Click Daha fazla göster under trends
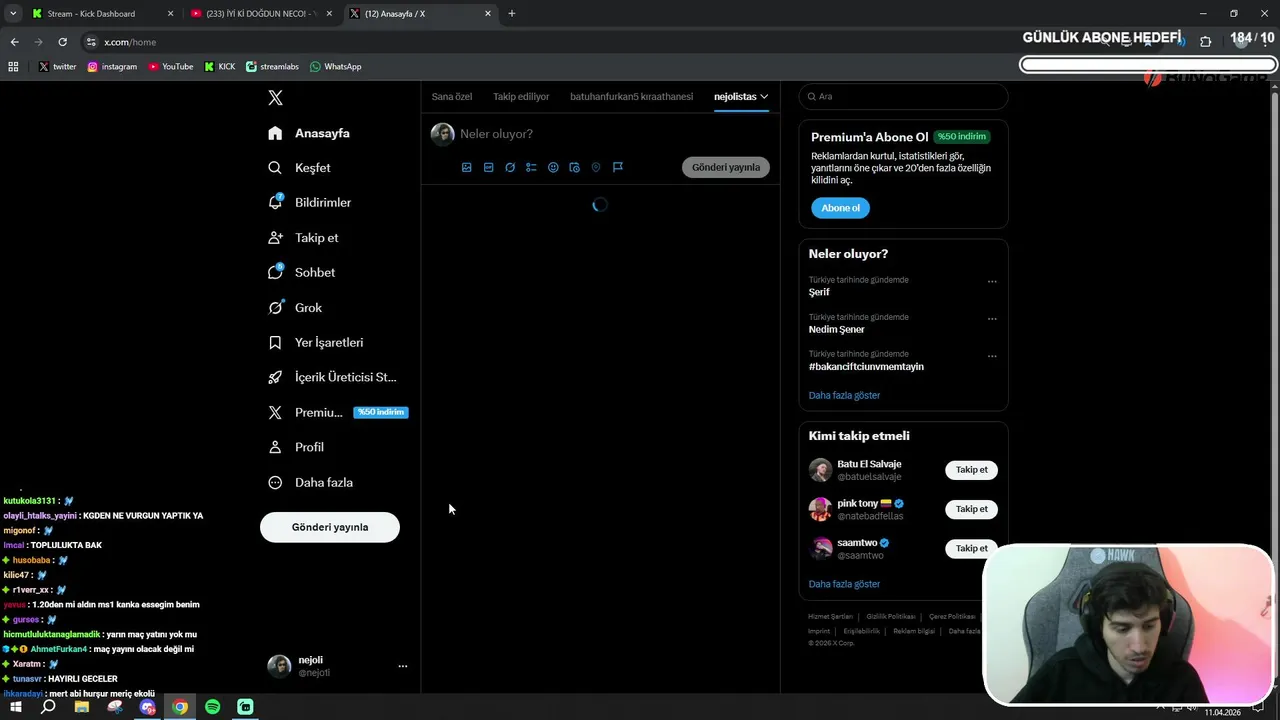The image size is (1280, 720). coord(844,395)
